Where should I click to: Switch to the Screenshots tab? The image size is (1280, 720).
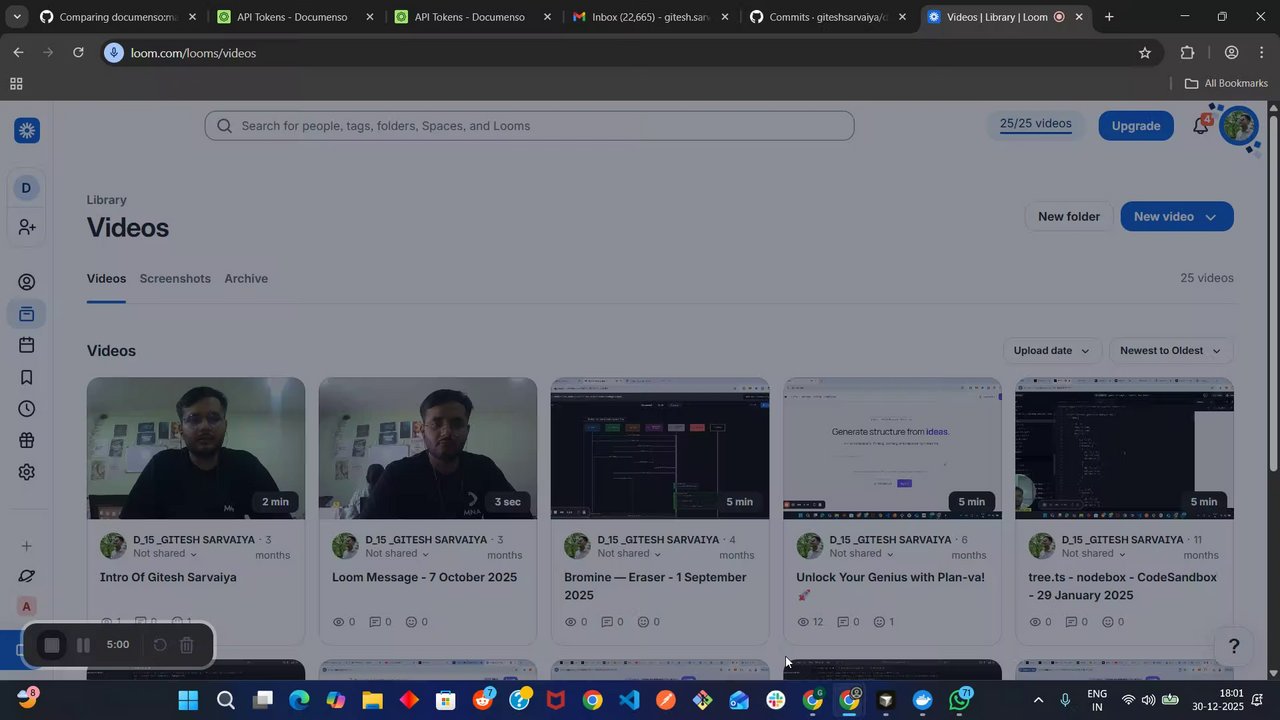coord(175,279)
